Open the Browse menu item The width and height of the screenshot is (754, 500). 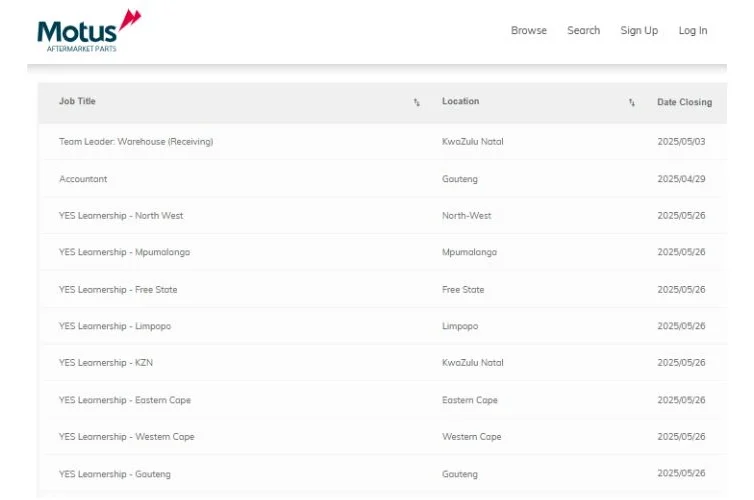point(528,31)
